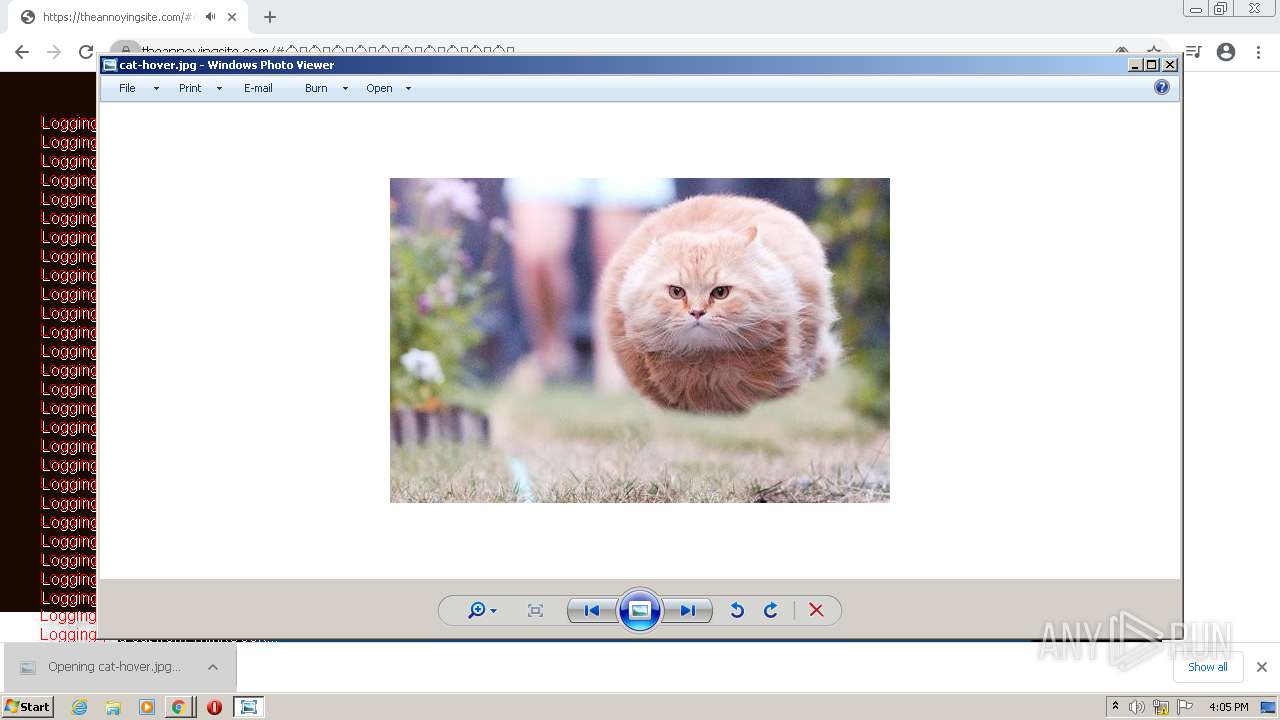
Task: Expand the cat-hover.jpg download chevron
Action: tap(213, 667)
